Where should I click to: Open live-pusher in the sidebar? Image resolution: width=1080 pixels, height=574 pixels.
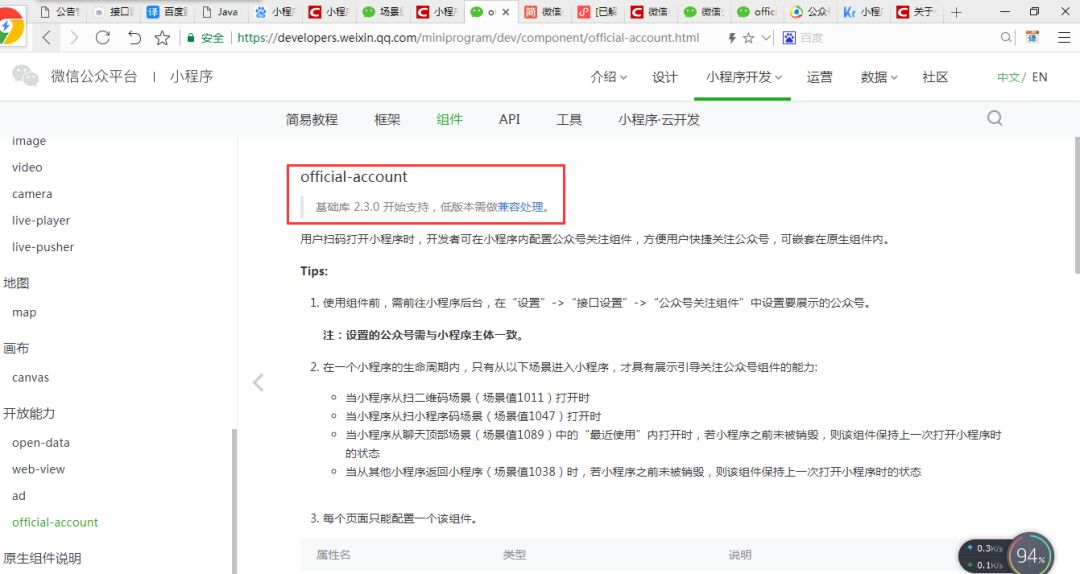[43, 247]
